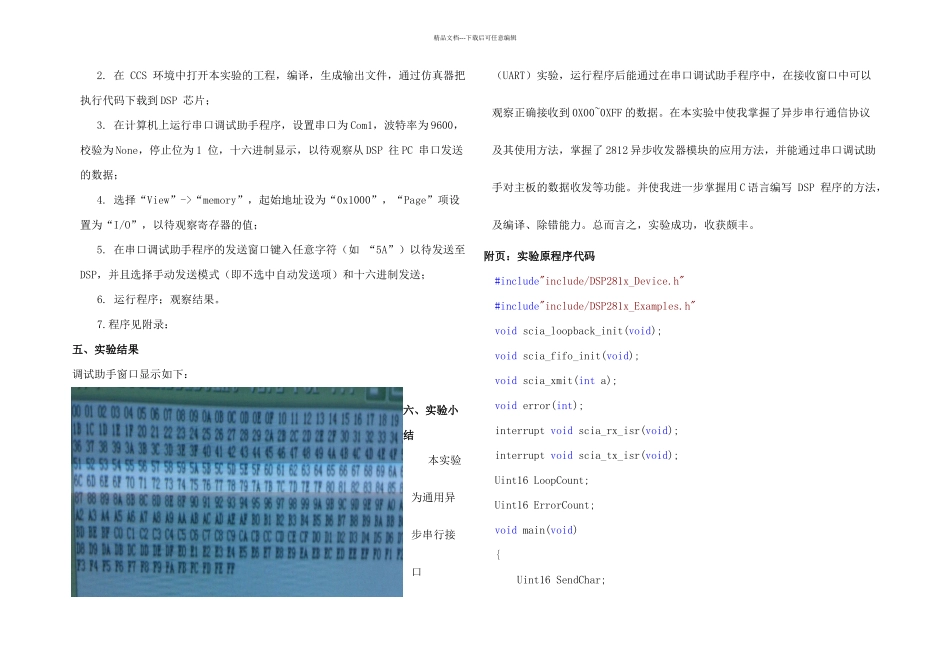Image resolution: width=950 pixels, height=672 pixels.
Task: Click heading '六、实验小' beside image
Action: click(x=431, y=410)
